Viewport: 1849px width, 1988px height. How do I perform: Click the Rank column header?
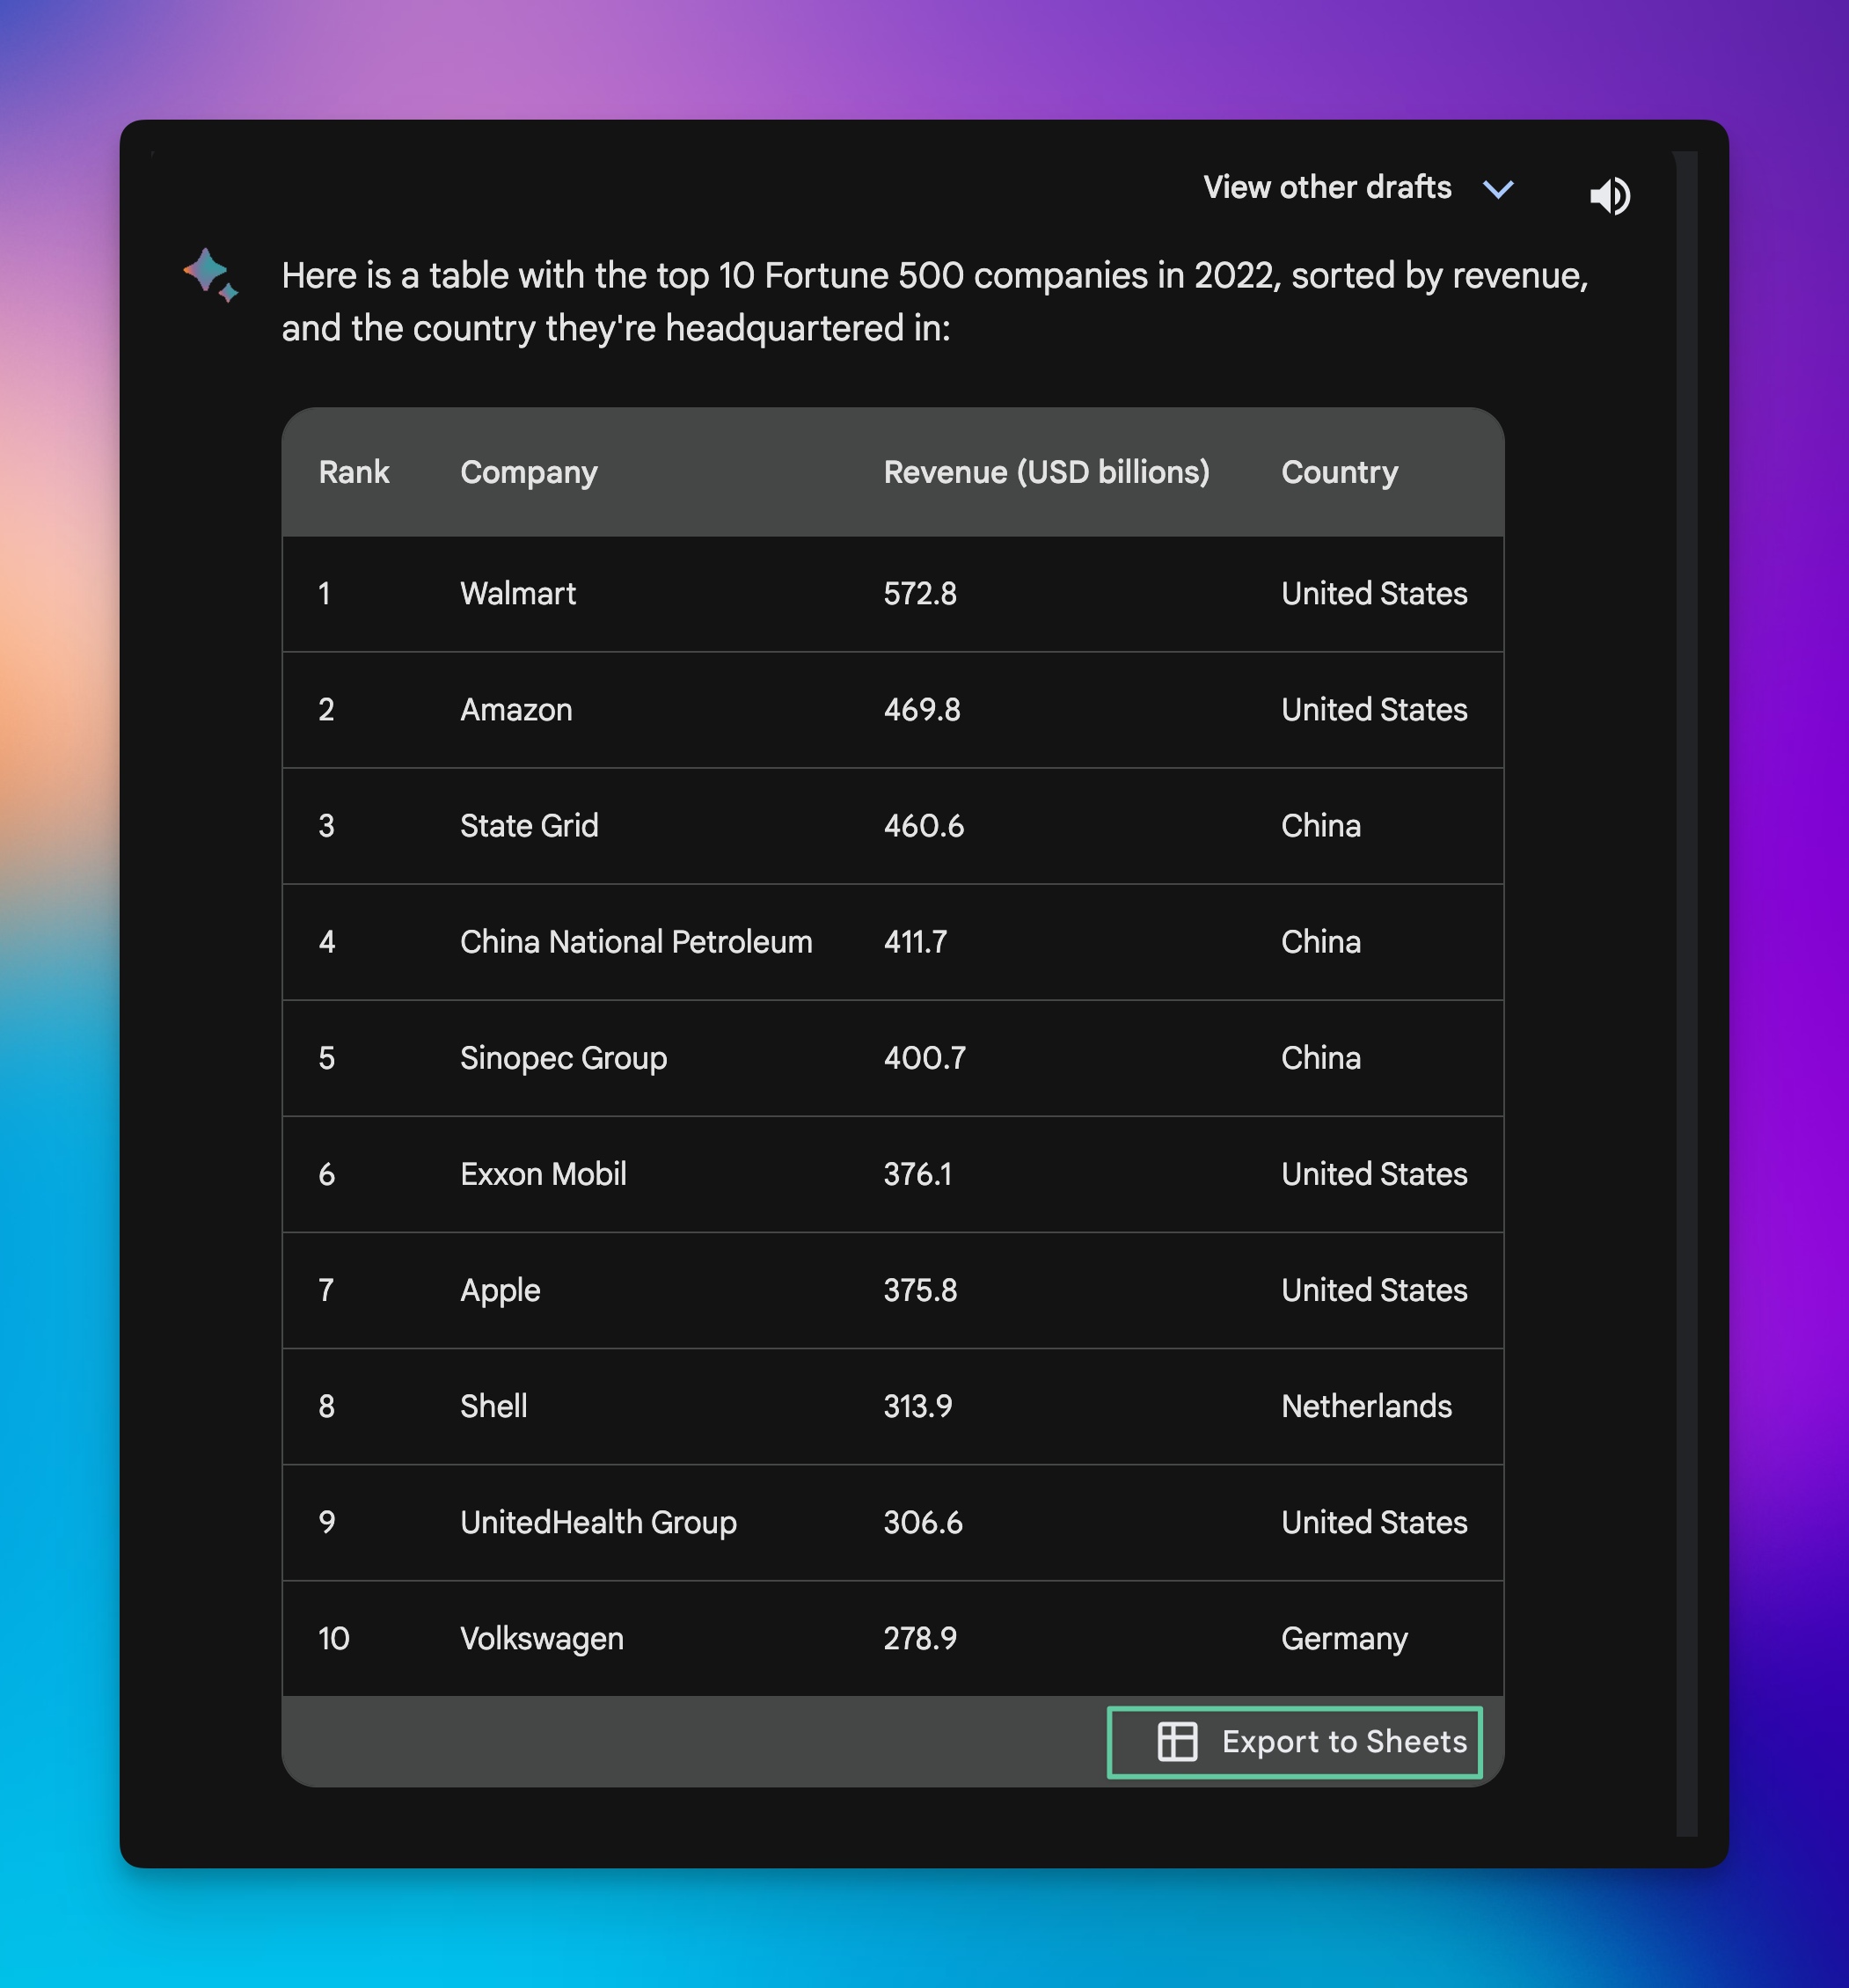pos(354,472)
